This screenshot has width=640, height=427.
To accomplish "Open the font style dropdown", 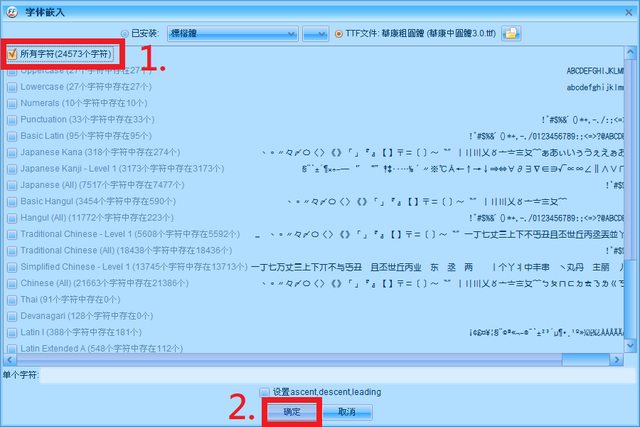I will point(316,33).
